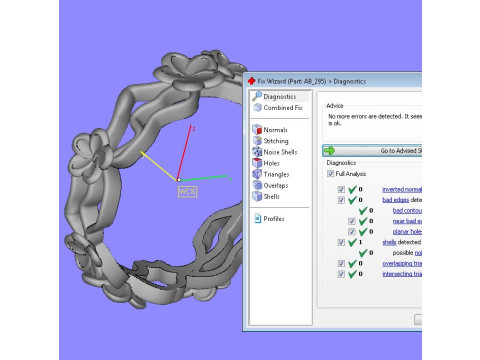Click the Go to Advised Step button
This screenshot has width=480, height=360.
[372, 151]
